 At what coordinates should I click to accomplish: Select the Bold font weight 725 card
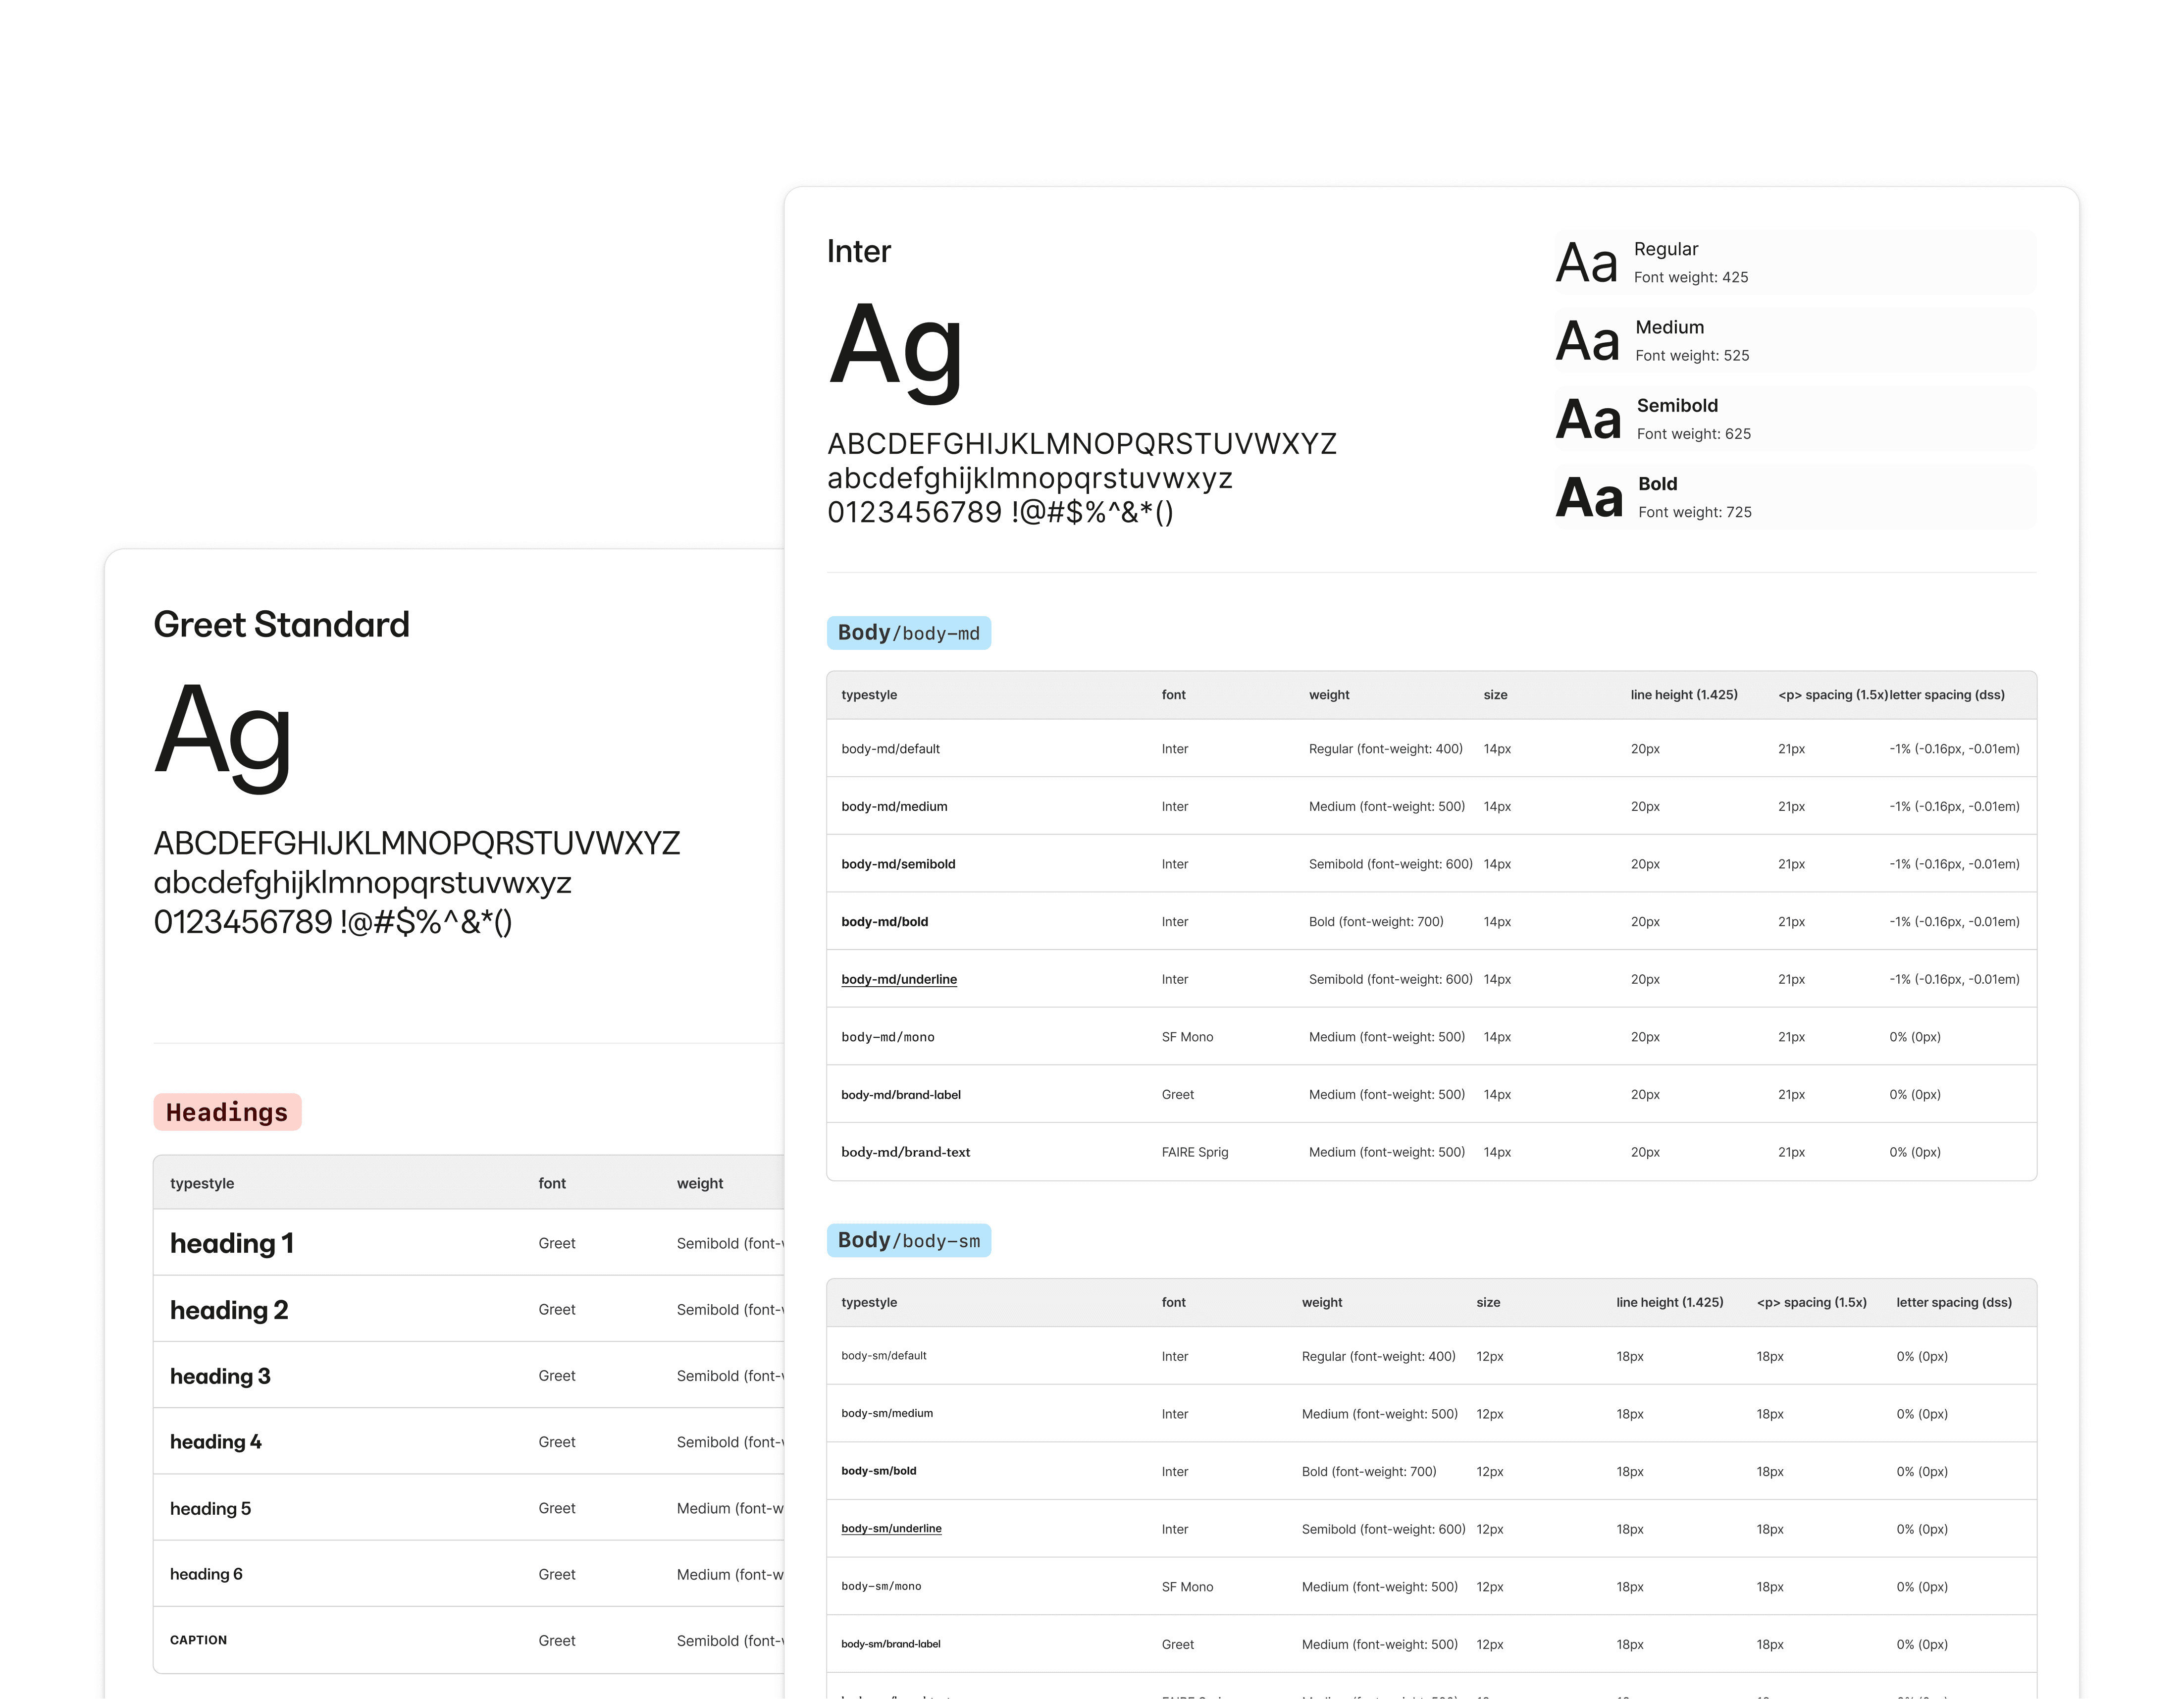coord(1795,496)
